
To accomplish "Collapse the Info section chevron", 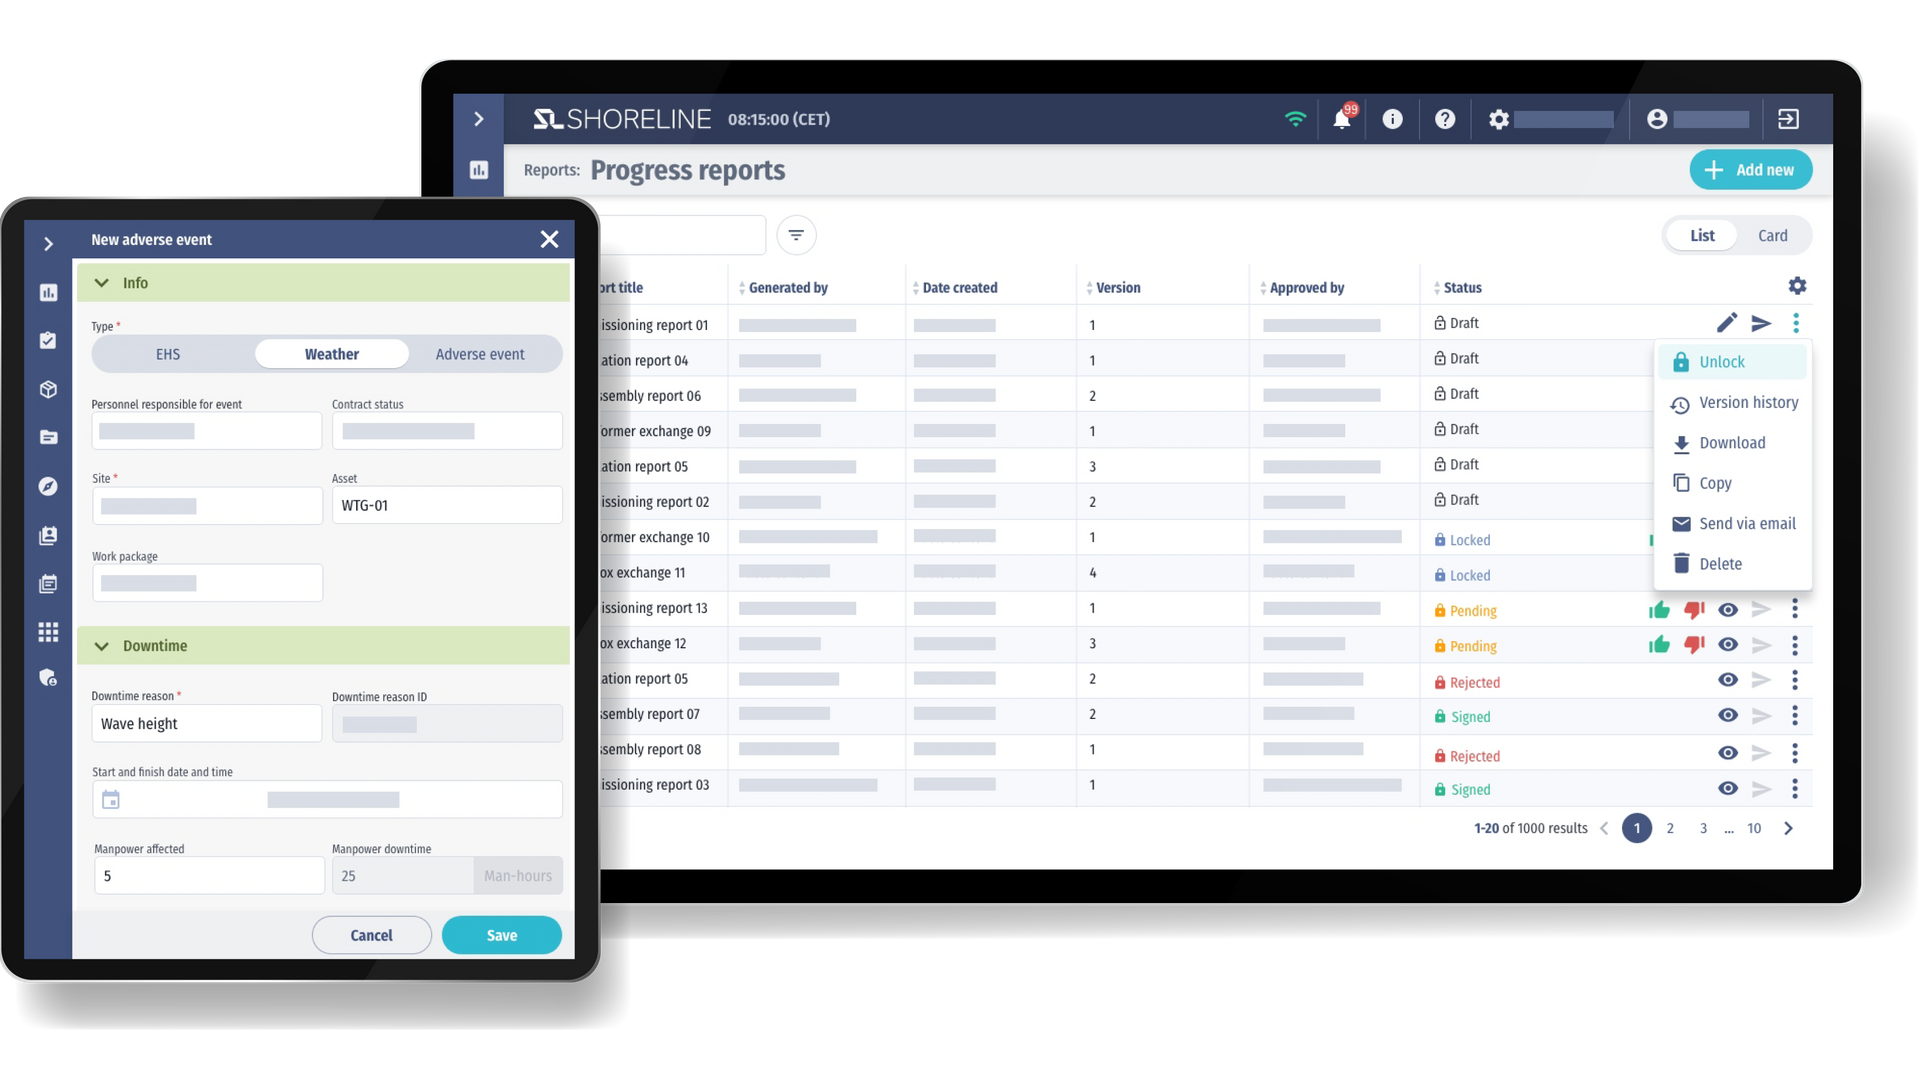I will pos(102,283).
